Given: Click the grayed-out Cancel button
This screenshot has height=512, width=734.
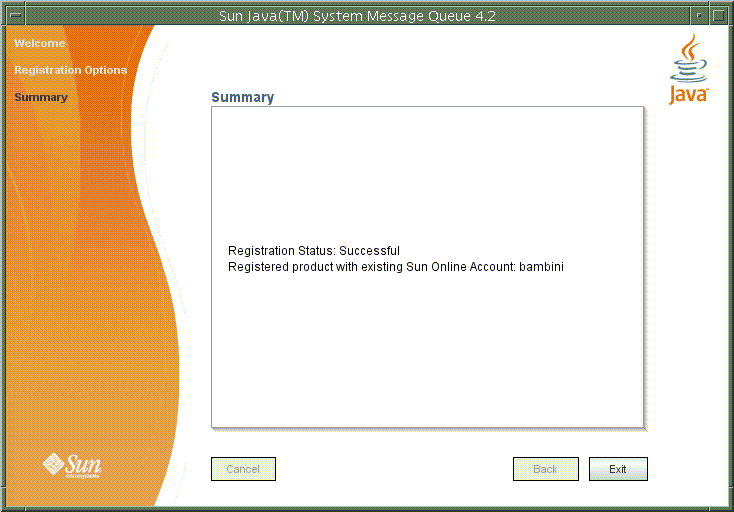Looking at the screenshot, I should pos(243,469).
